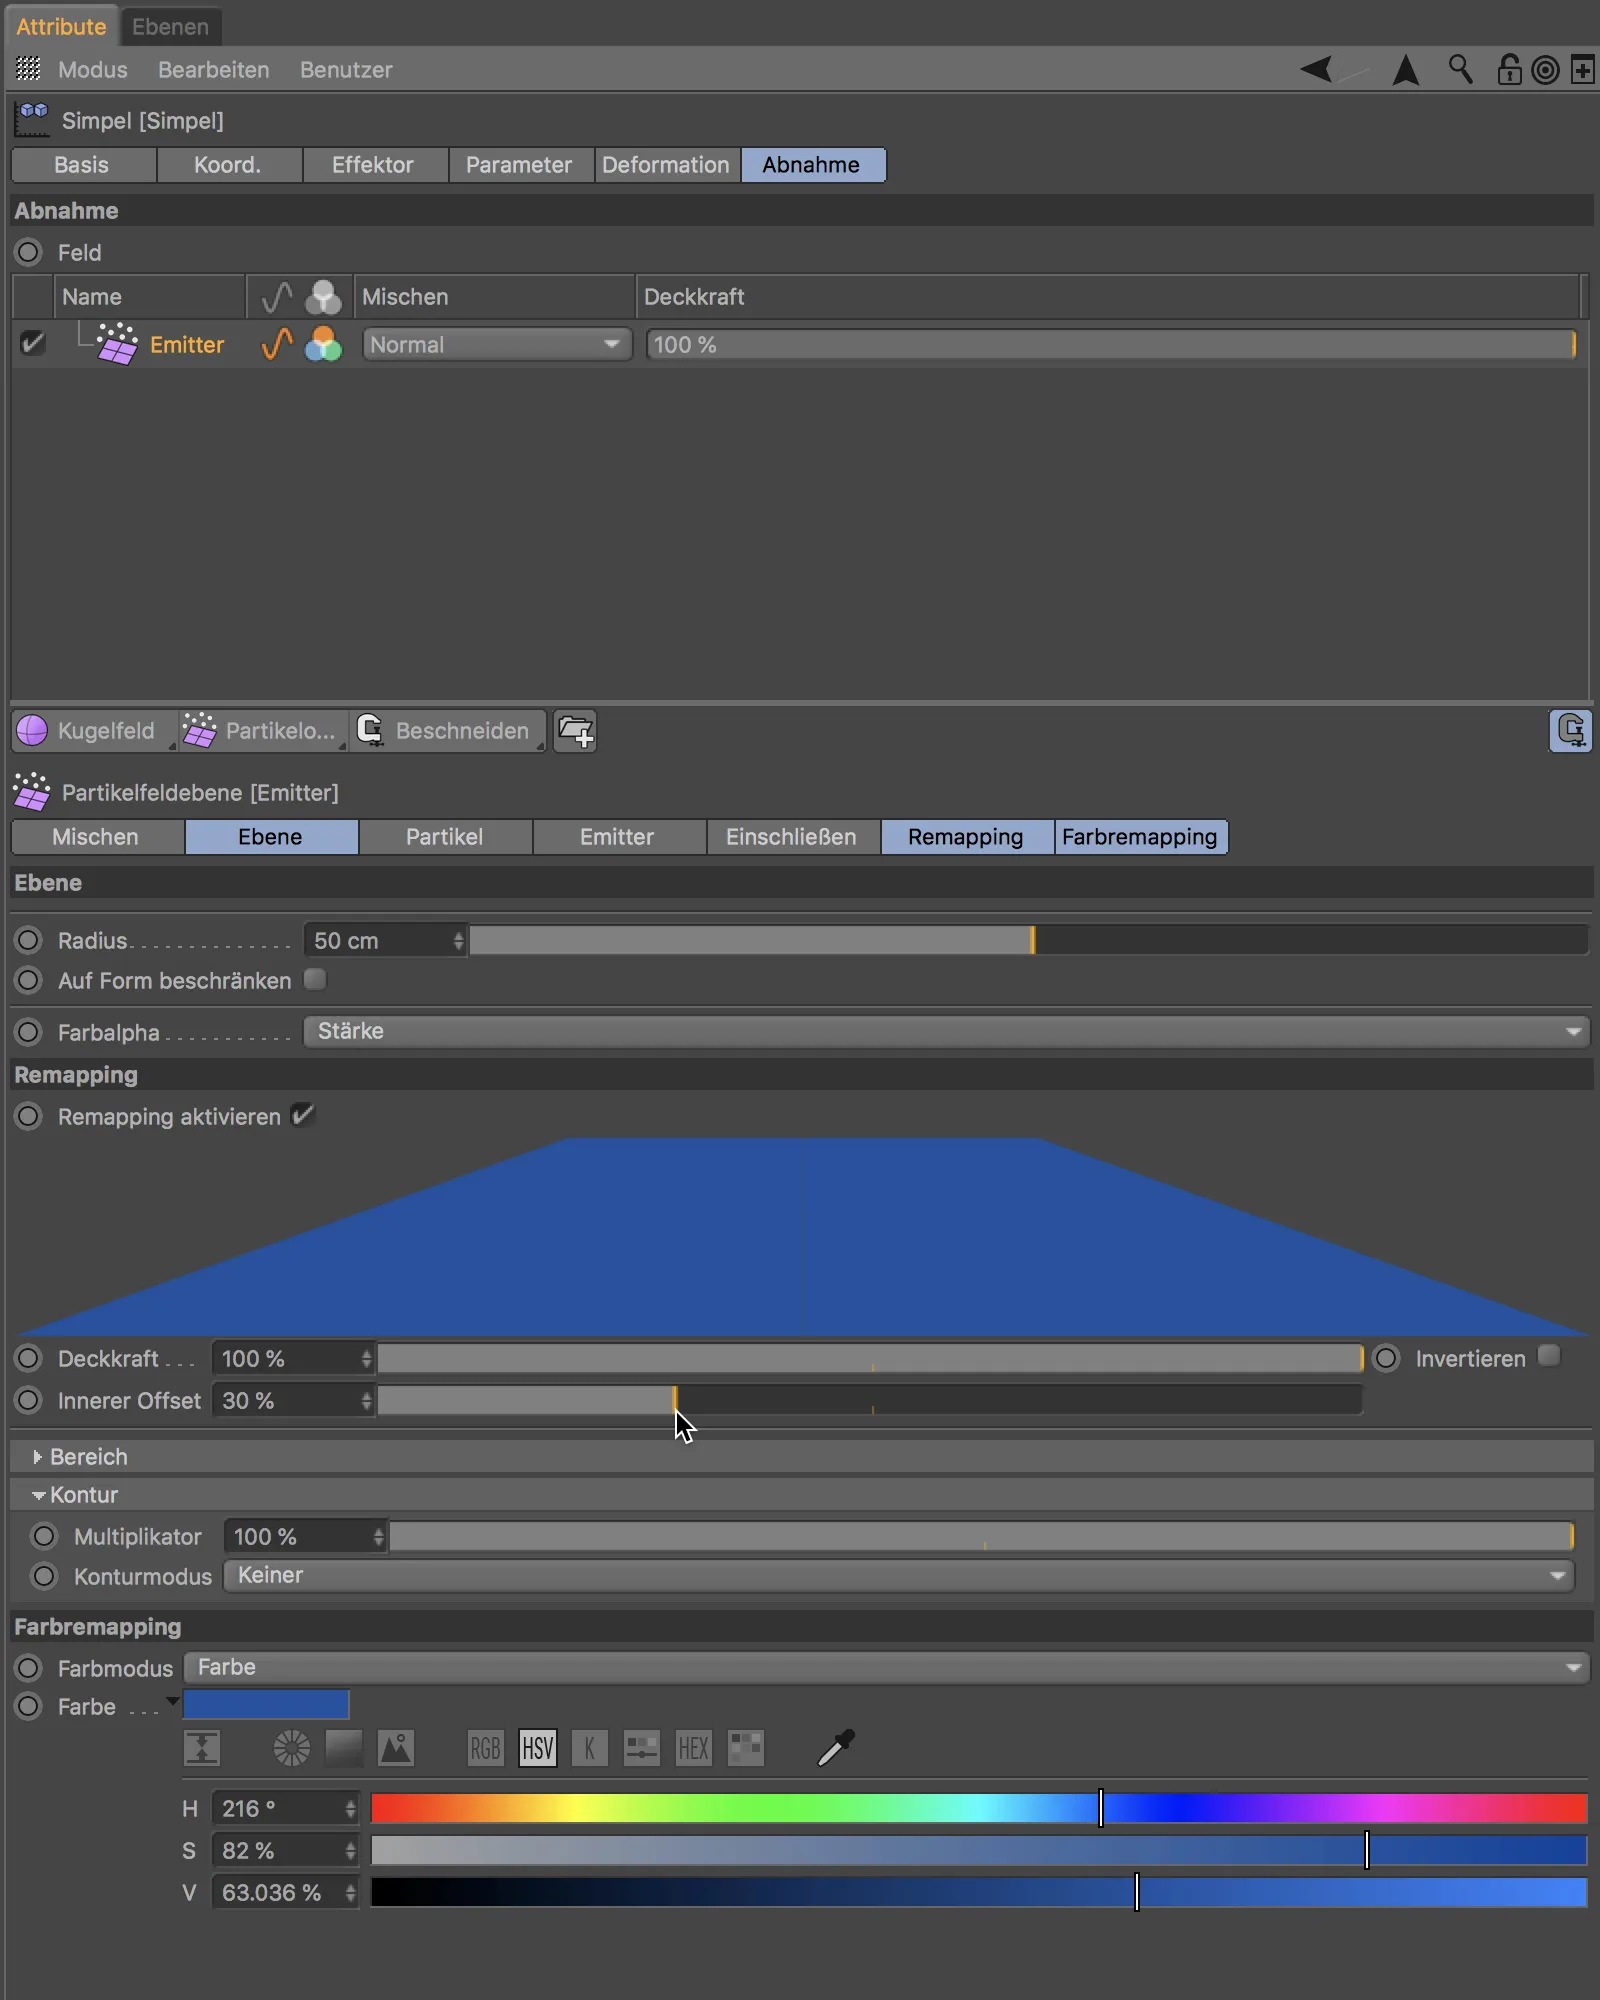Enable the Invertieren checkbox
The image size is (1600, 2000).
pos(1549,1356)
